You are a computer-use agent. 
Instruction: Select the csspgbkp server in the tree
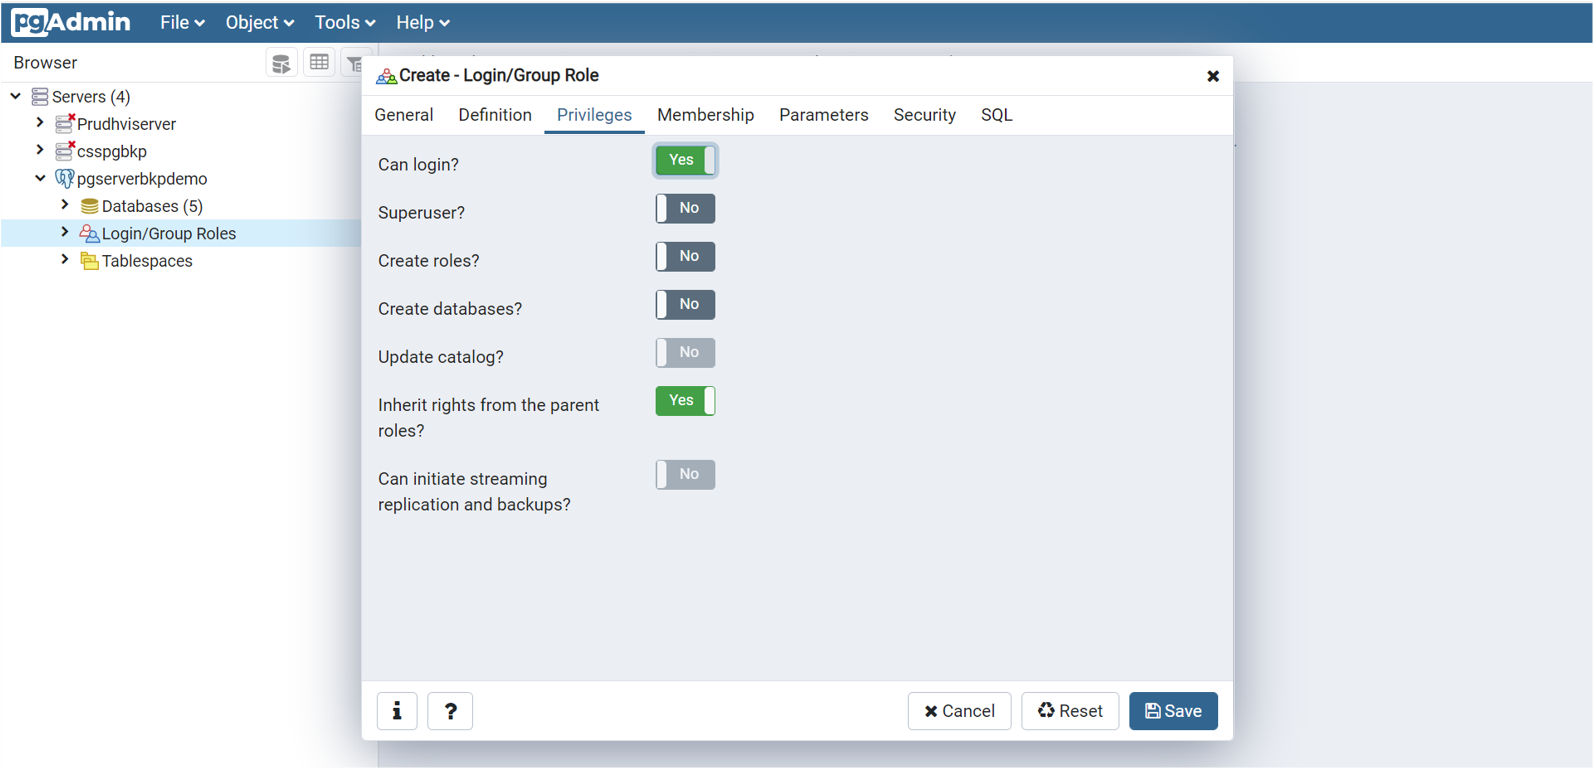[110, 151]
